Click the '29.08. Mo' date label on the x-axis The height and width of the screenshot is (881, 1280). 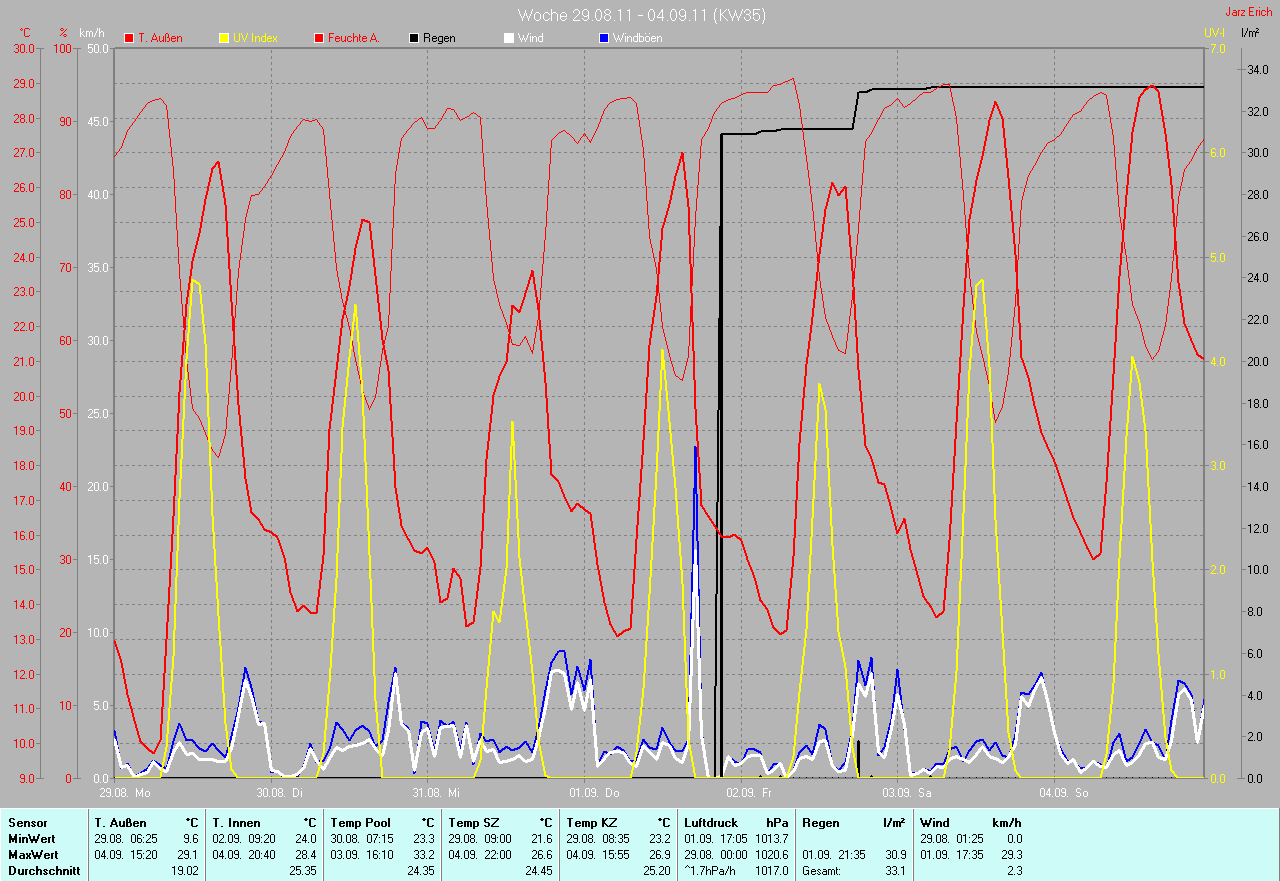coord(124,793)
